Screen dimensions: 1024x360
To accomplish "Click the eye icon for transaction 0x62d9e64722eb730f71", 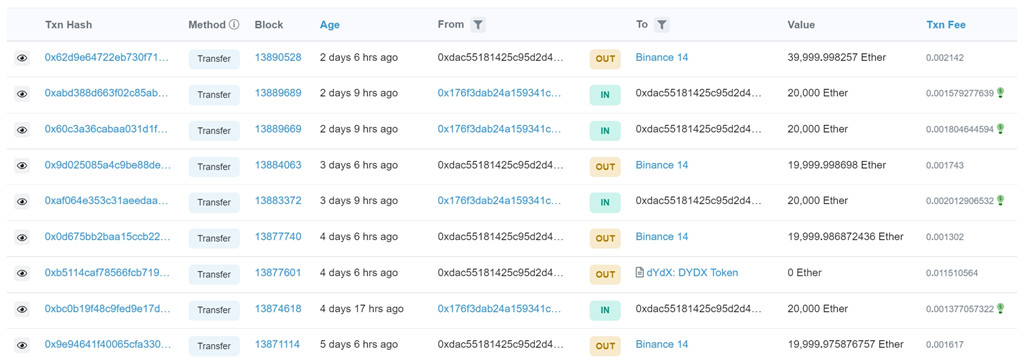I will (22, 58).
